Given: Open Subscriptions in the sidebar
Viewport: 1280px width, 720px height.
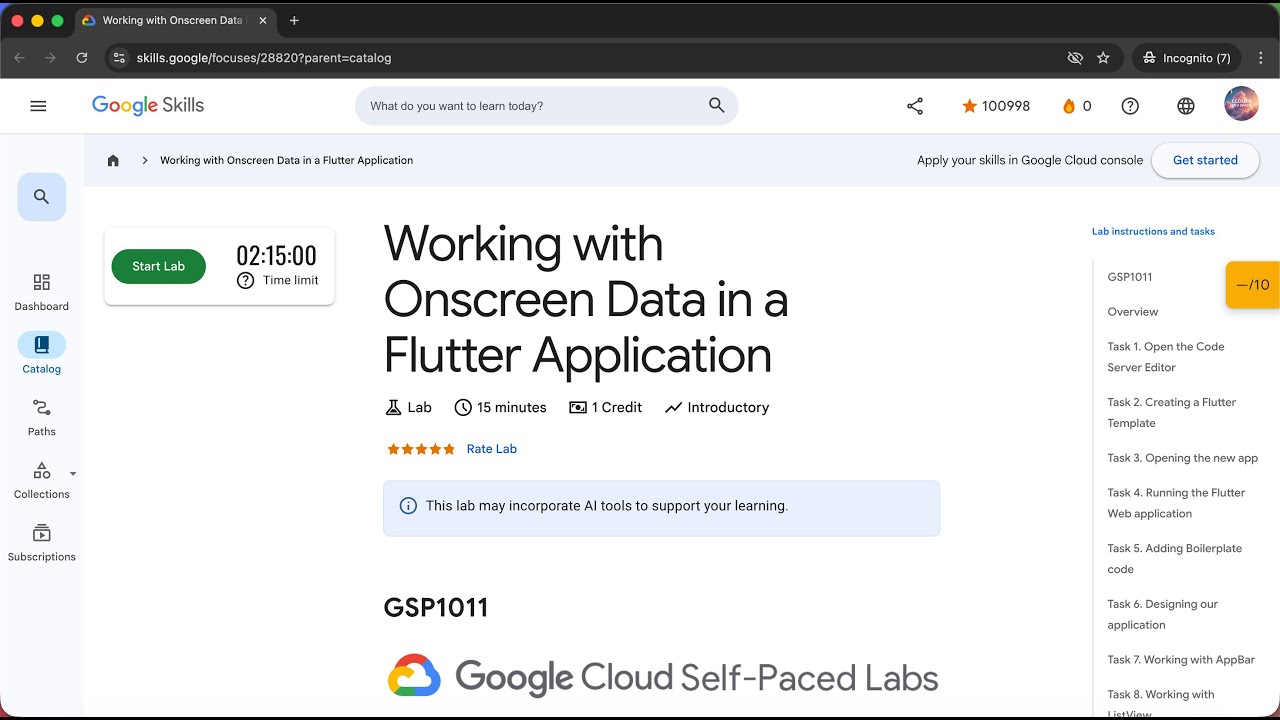Looking at the screenshot, I should click(42, 543).
